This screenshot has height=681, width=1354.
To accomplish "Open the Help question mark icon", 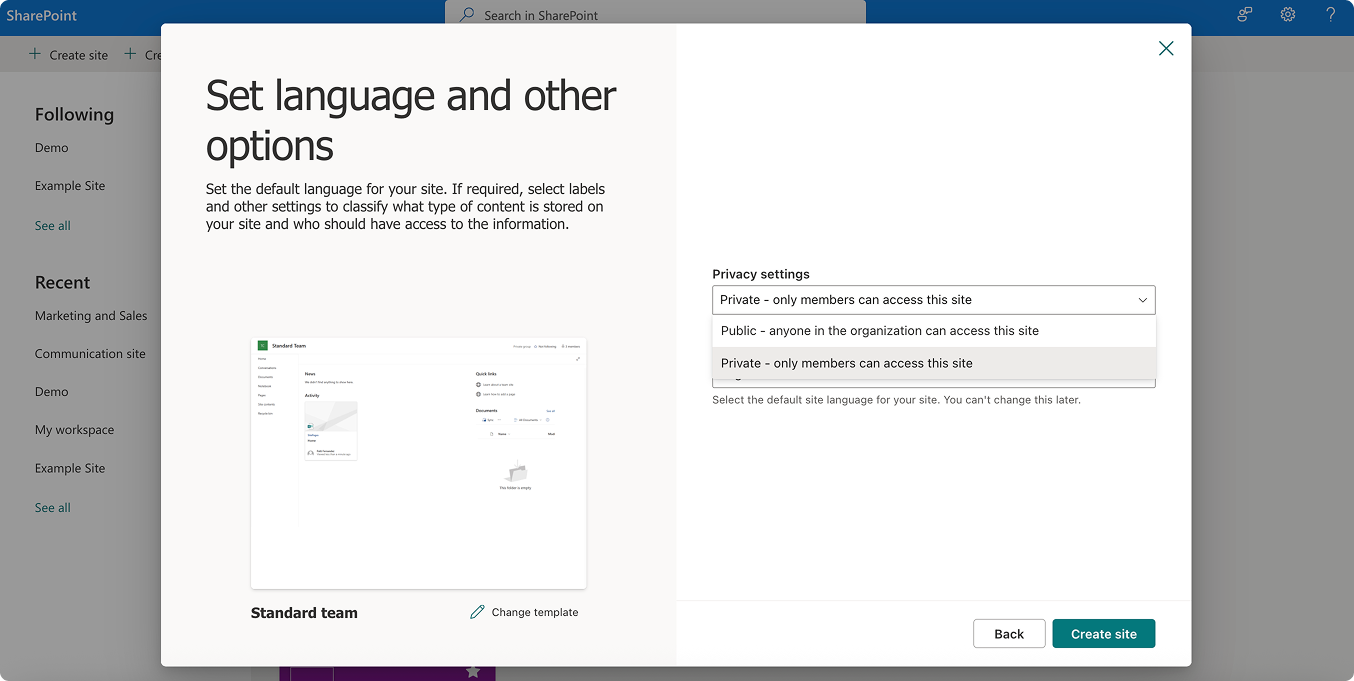I will point(1331,15).
